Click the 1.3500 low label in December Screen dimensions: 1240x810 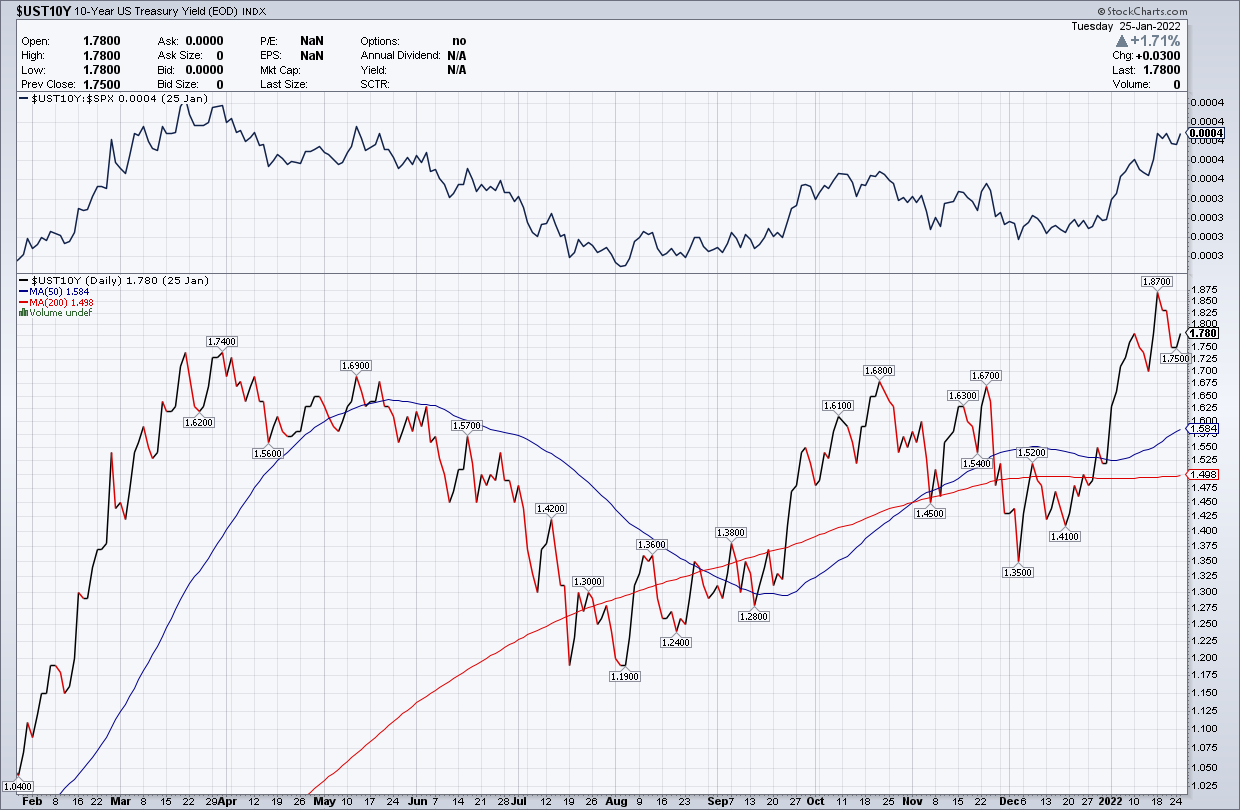point(1018,572)
